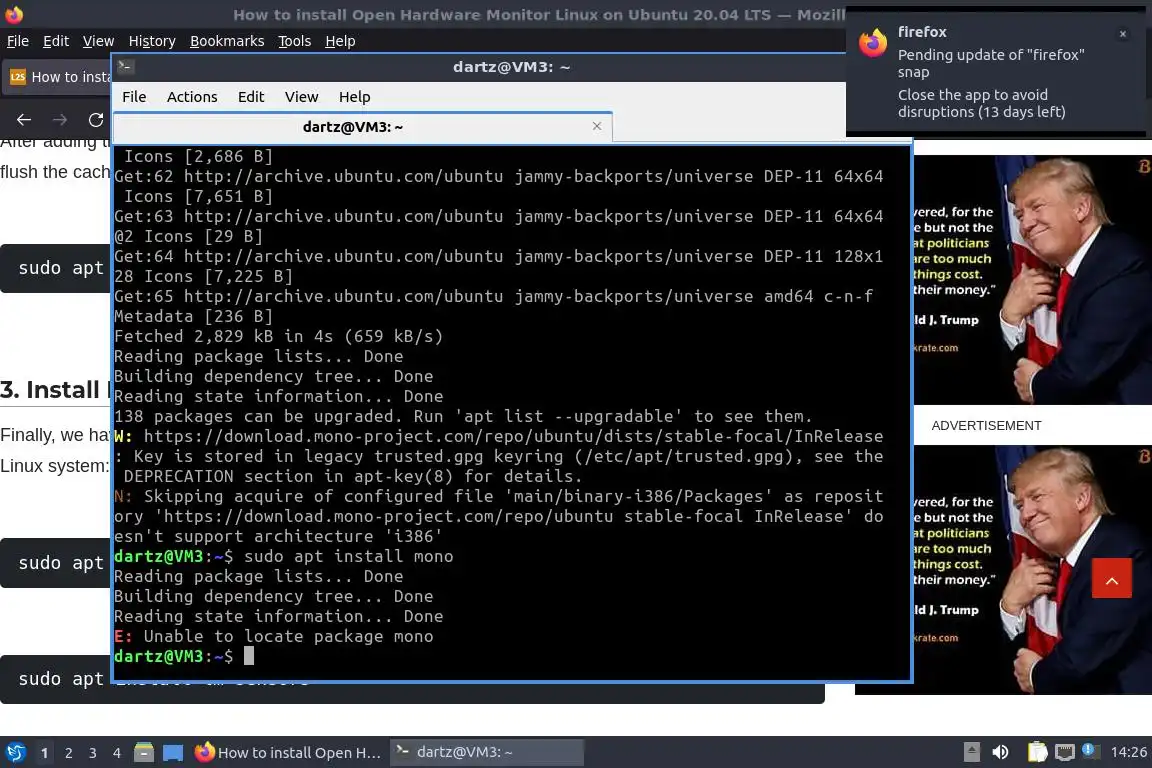The width and height of the screenshot is (1152, 768).
Task: Click the 'Fetched 2,829 kB in 4s' line
Action: pos(278,337)
